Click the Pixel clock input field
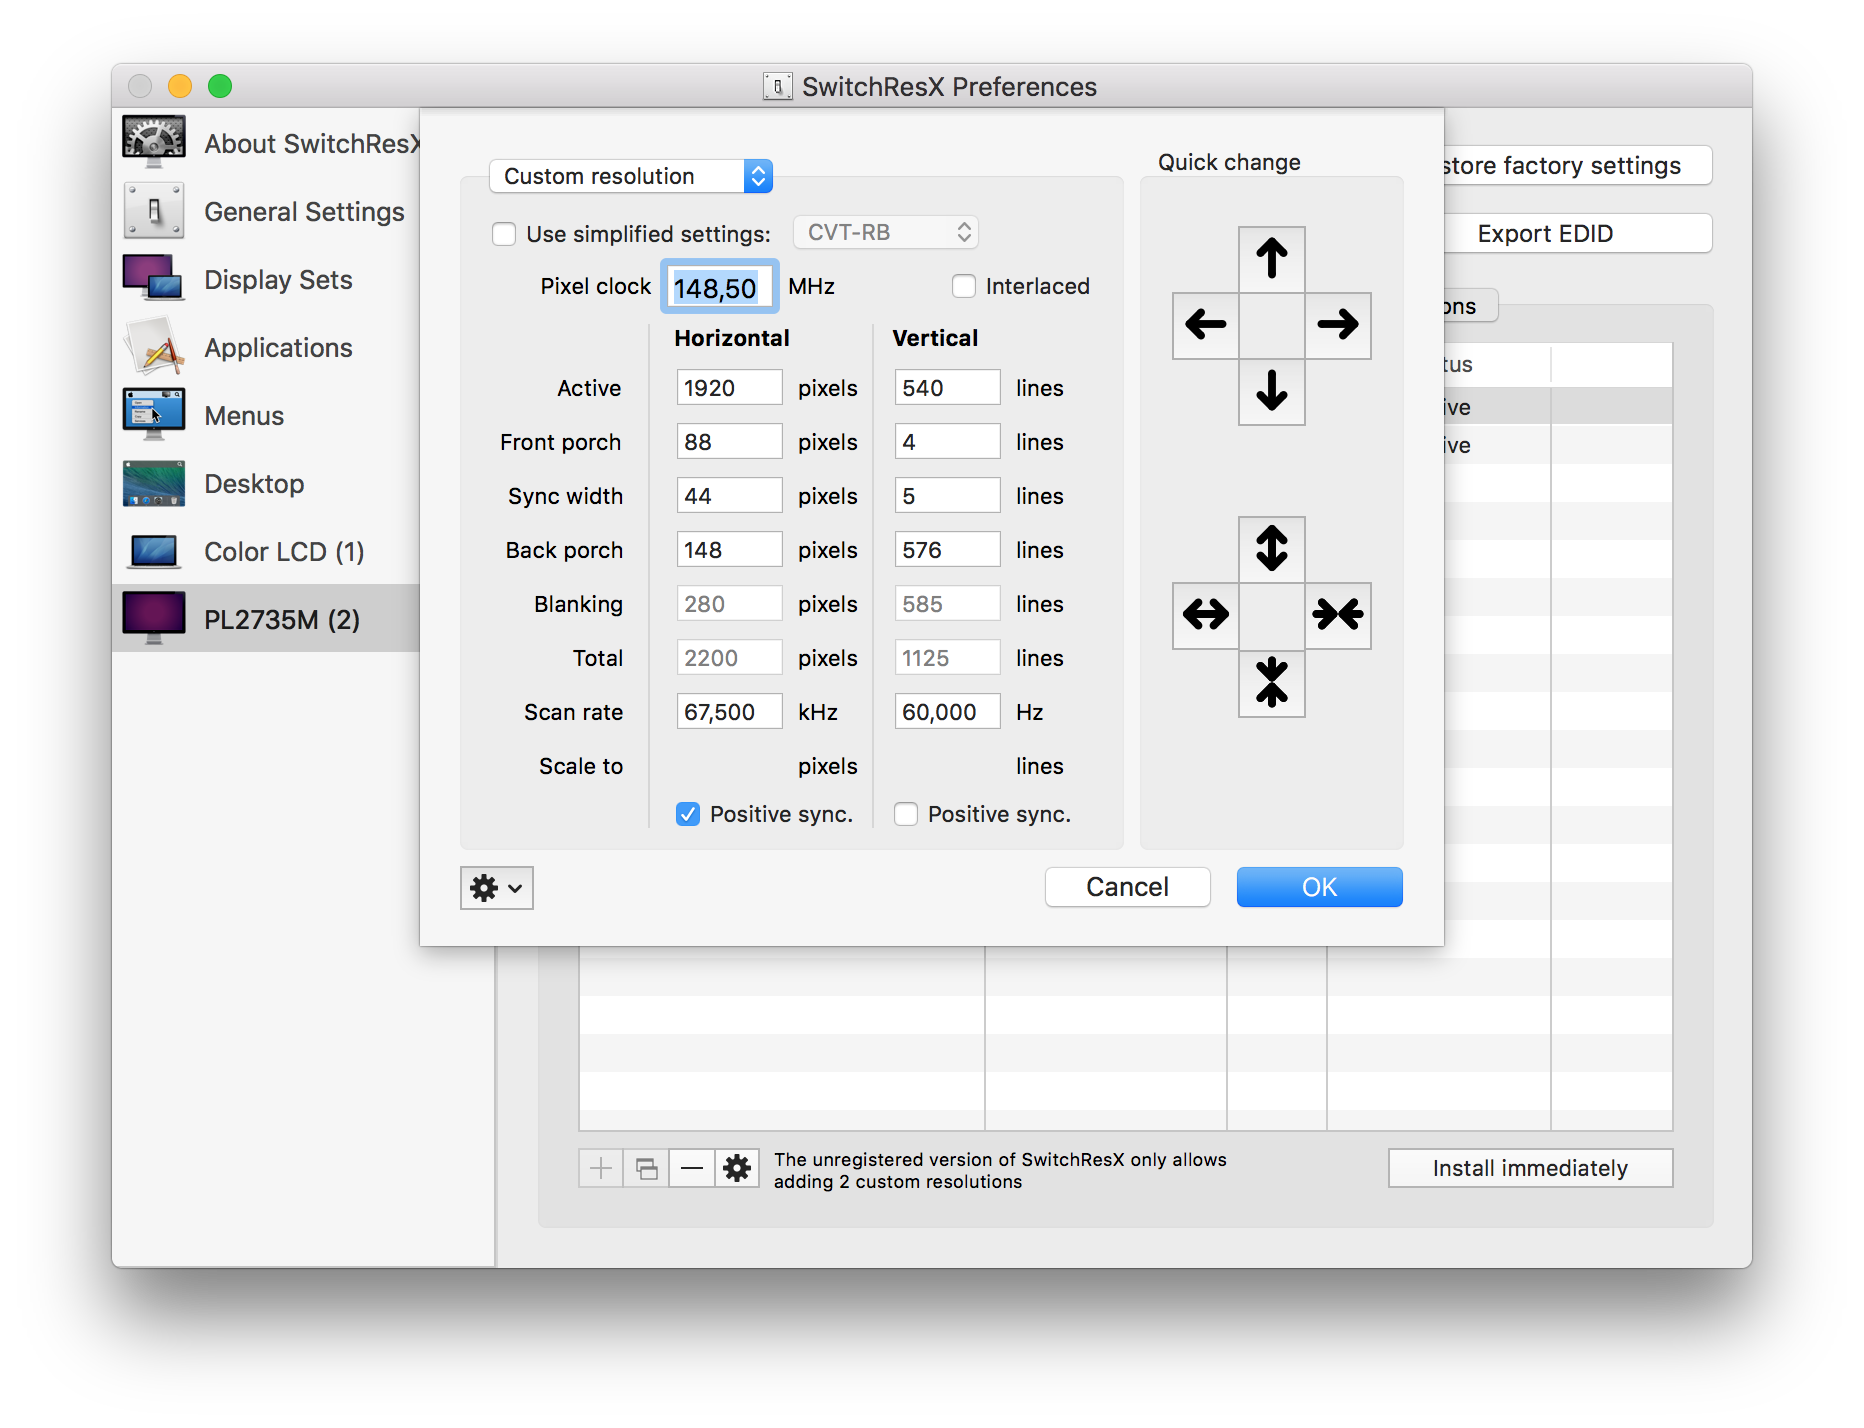Screen dimensions: 1864x1428 click(x=719, y=287)
